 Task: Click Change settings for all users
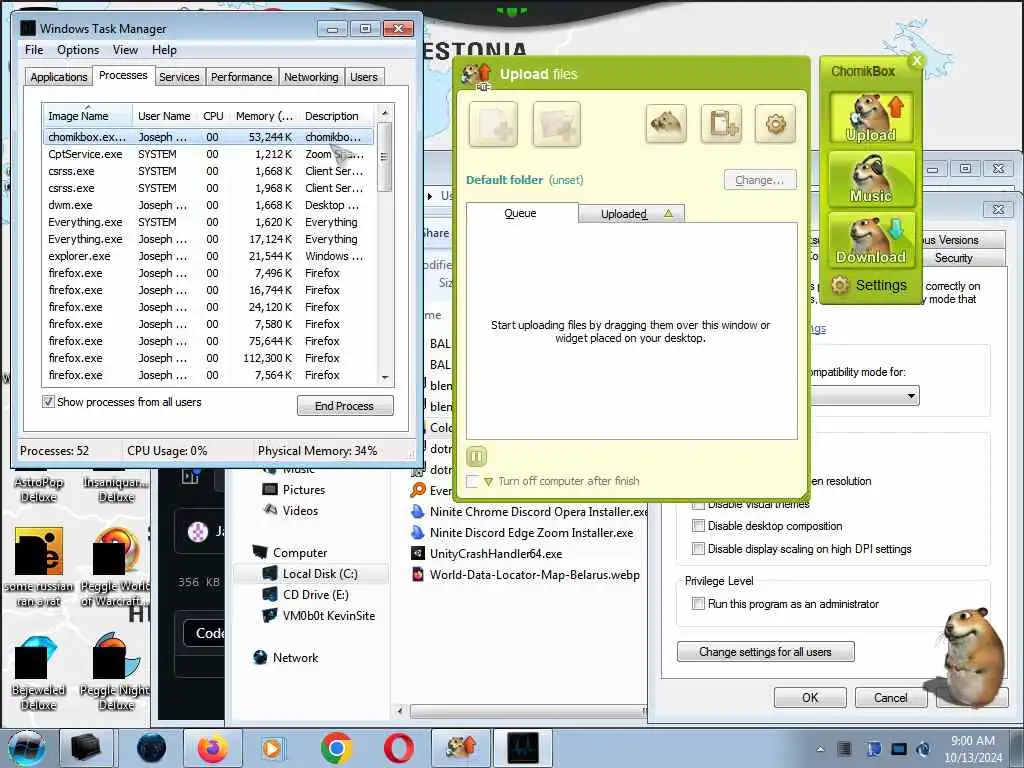click(x=765, y=652)
